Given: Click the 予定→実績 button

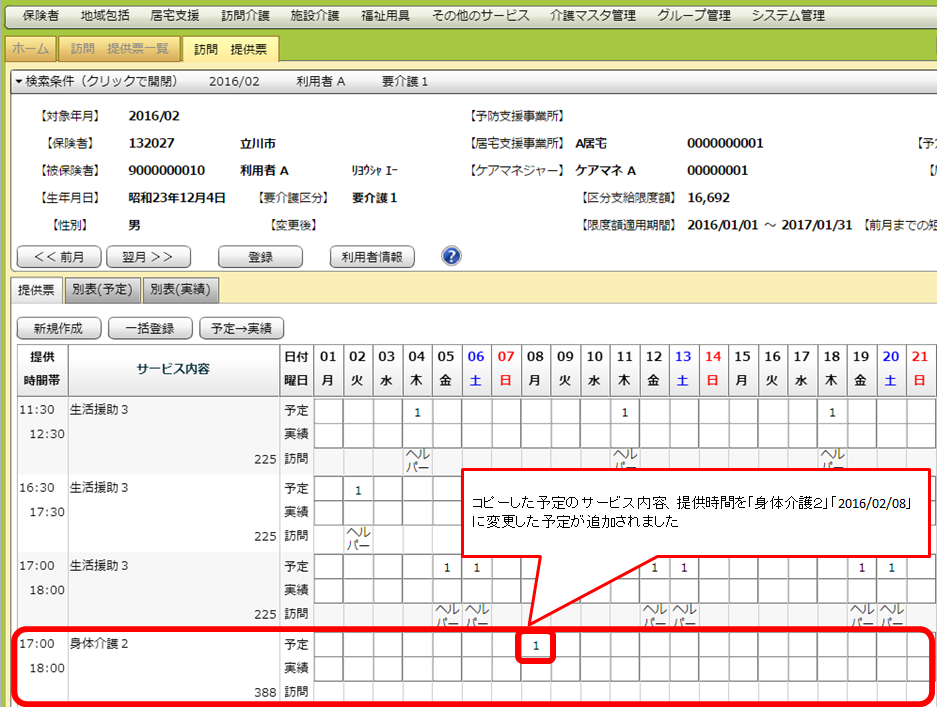Looking at the screenshot, I should [242, 328].
